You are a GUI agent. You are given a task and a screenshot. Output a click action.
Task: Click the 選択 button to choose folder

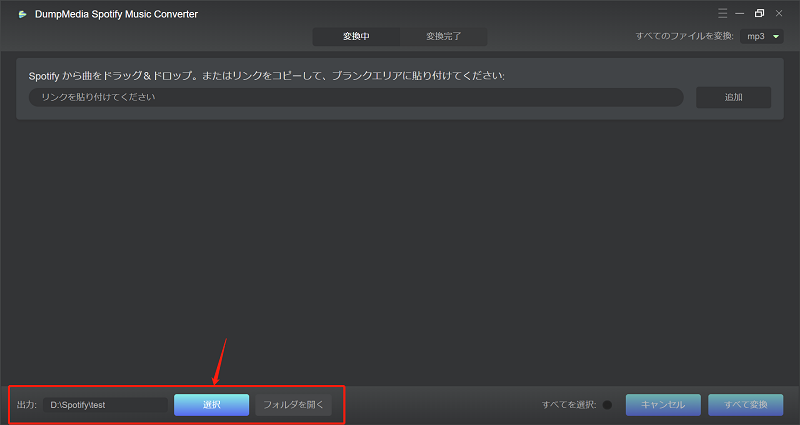click(211, 405)
